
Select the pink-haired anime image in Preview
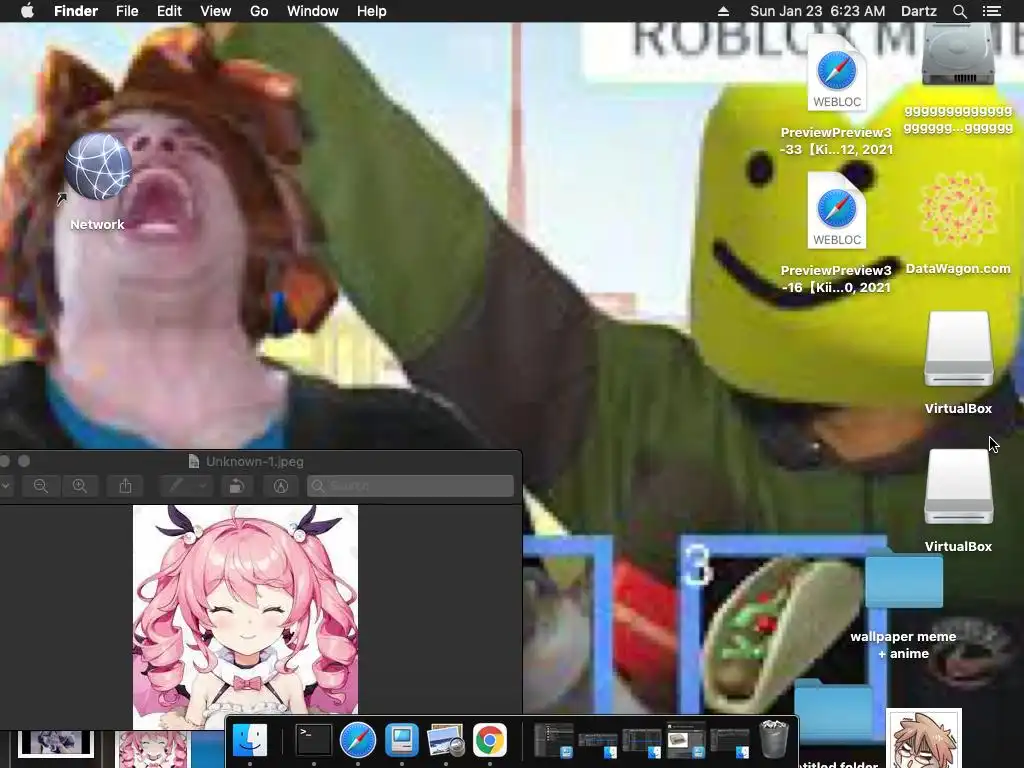245,617
